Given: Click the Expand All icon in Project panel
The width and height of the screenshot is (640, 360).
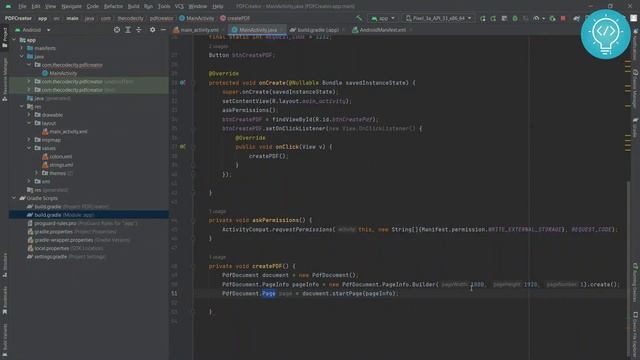Looking at the screenshot, I should (128, 30).
